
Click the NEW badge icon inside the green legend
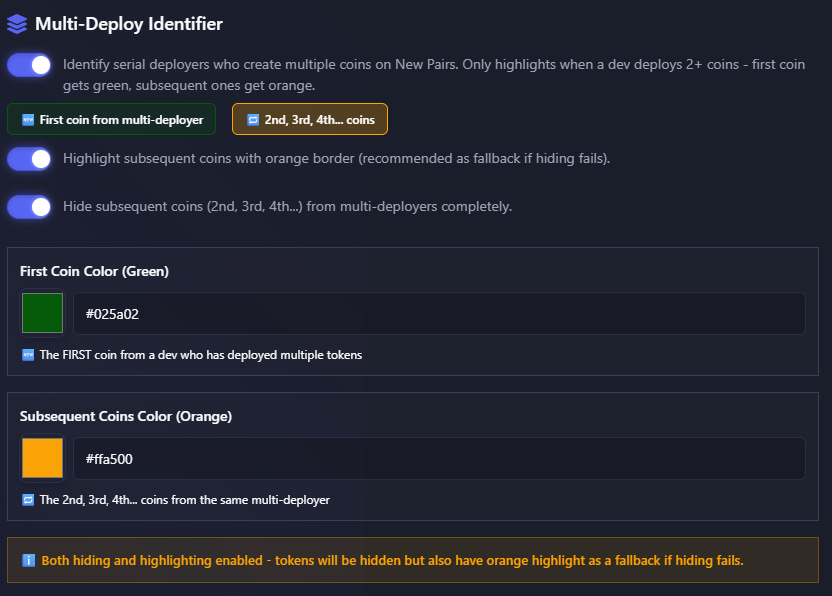click(25, 118)
